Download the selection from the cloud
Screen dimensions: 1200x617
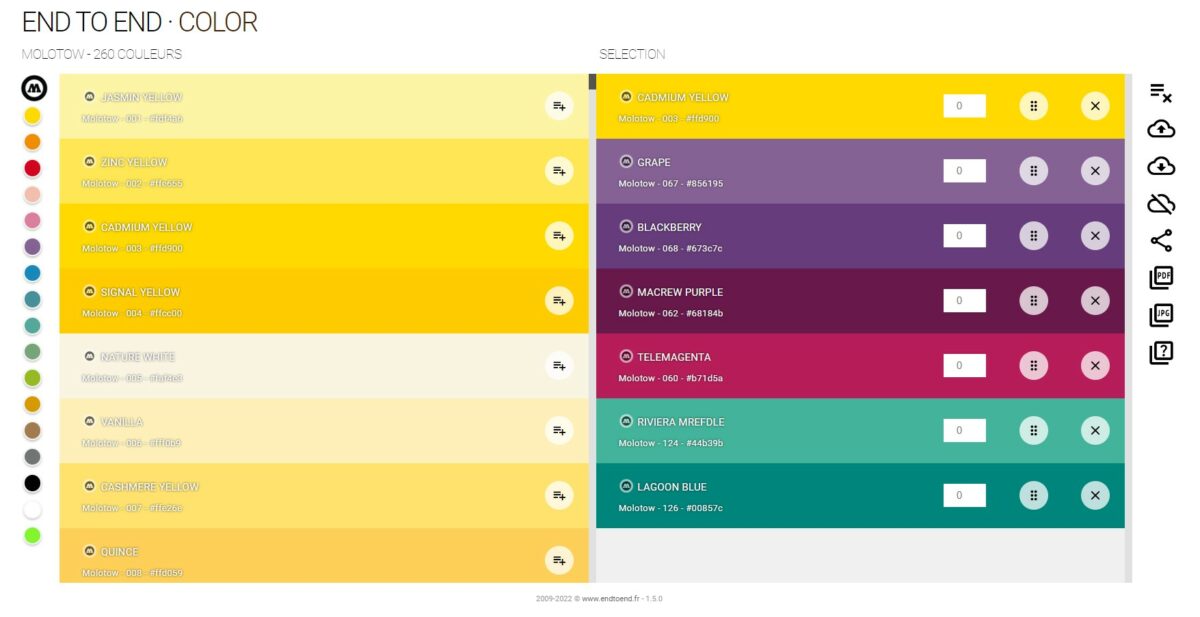pyautogui.click(x=1161, y=166)
